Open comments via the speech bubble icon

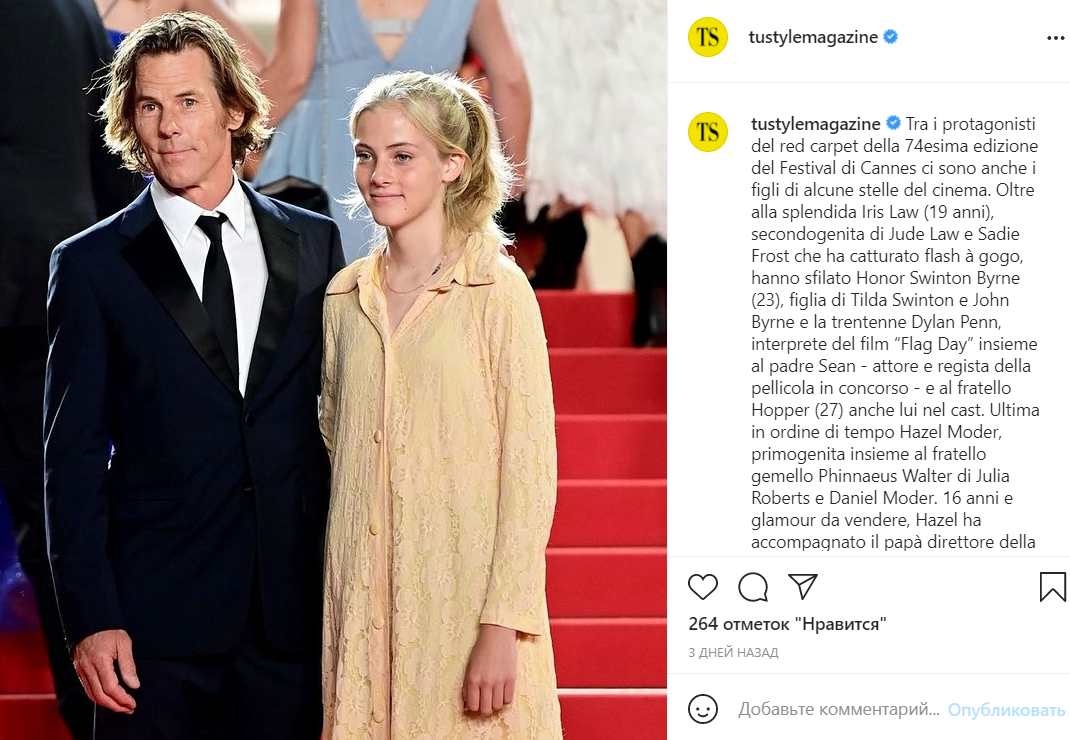[x=753, y=587]
